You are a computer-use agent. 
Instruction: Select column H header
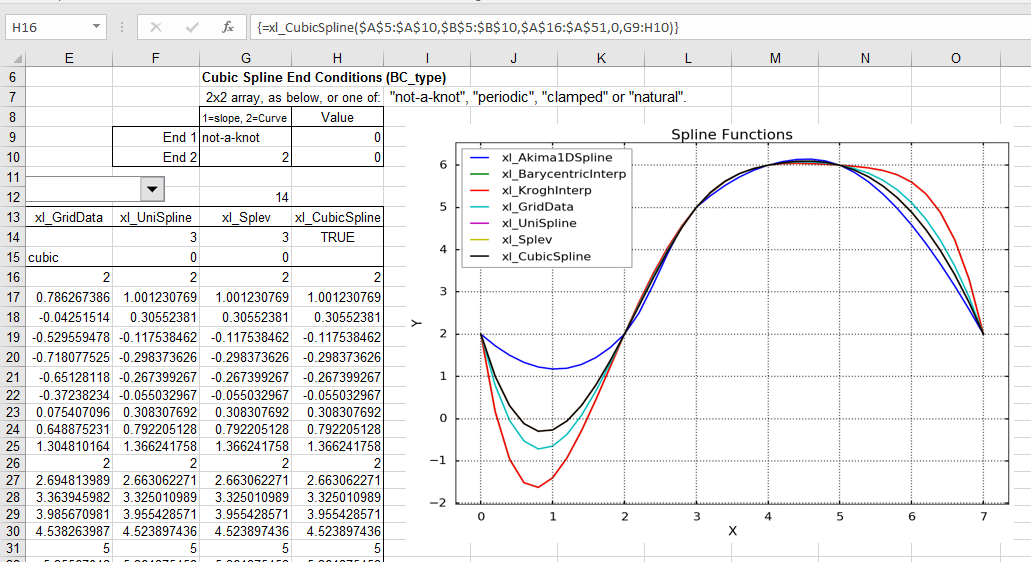337,58
